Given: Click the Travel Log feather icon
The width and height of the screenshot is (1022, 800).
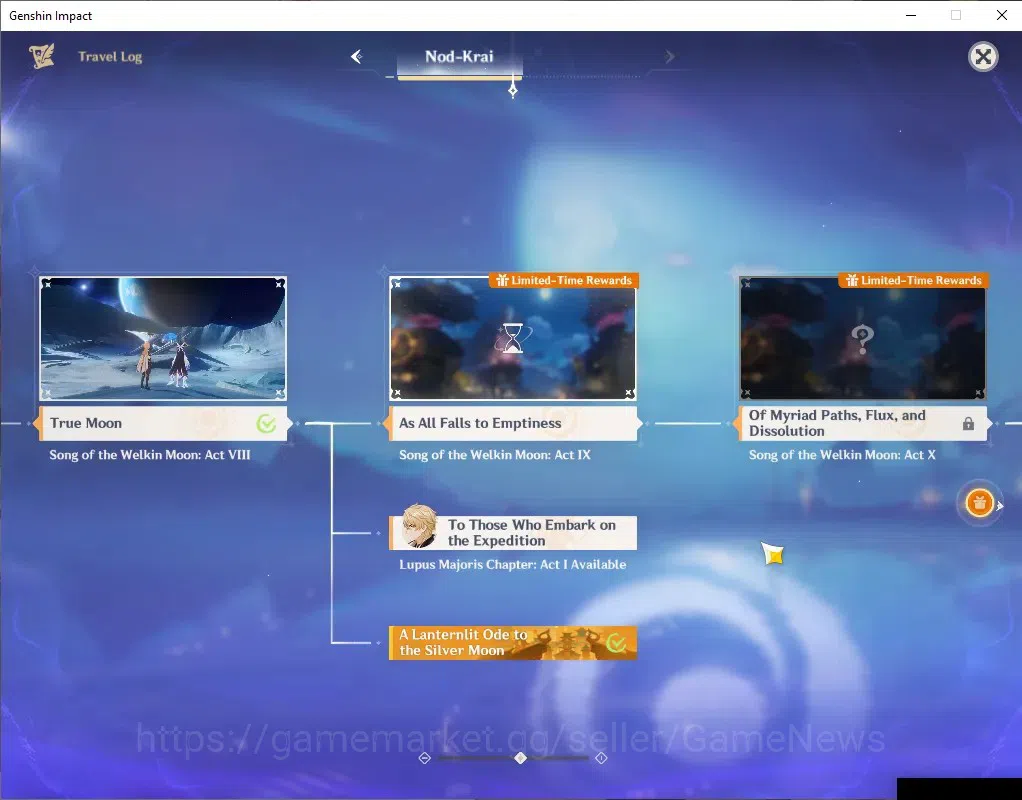Looking at the screenshot, I should click(x=42, y=56).
